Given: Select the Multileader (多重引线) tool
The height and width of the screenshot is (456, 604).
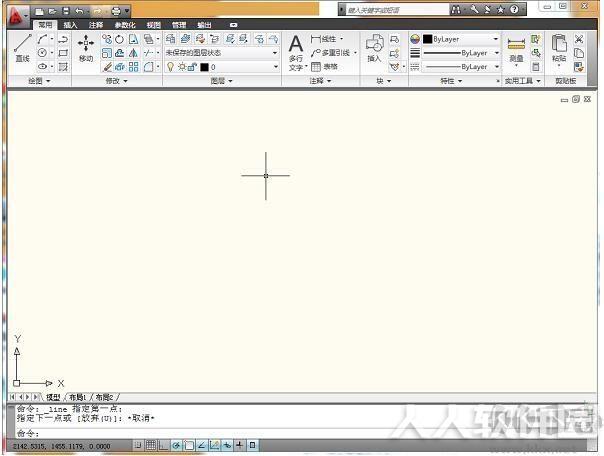Looking at the screenshot, I should point(331,53).
